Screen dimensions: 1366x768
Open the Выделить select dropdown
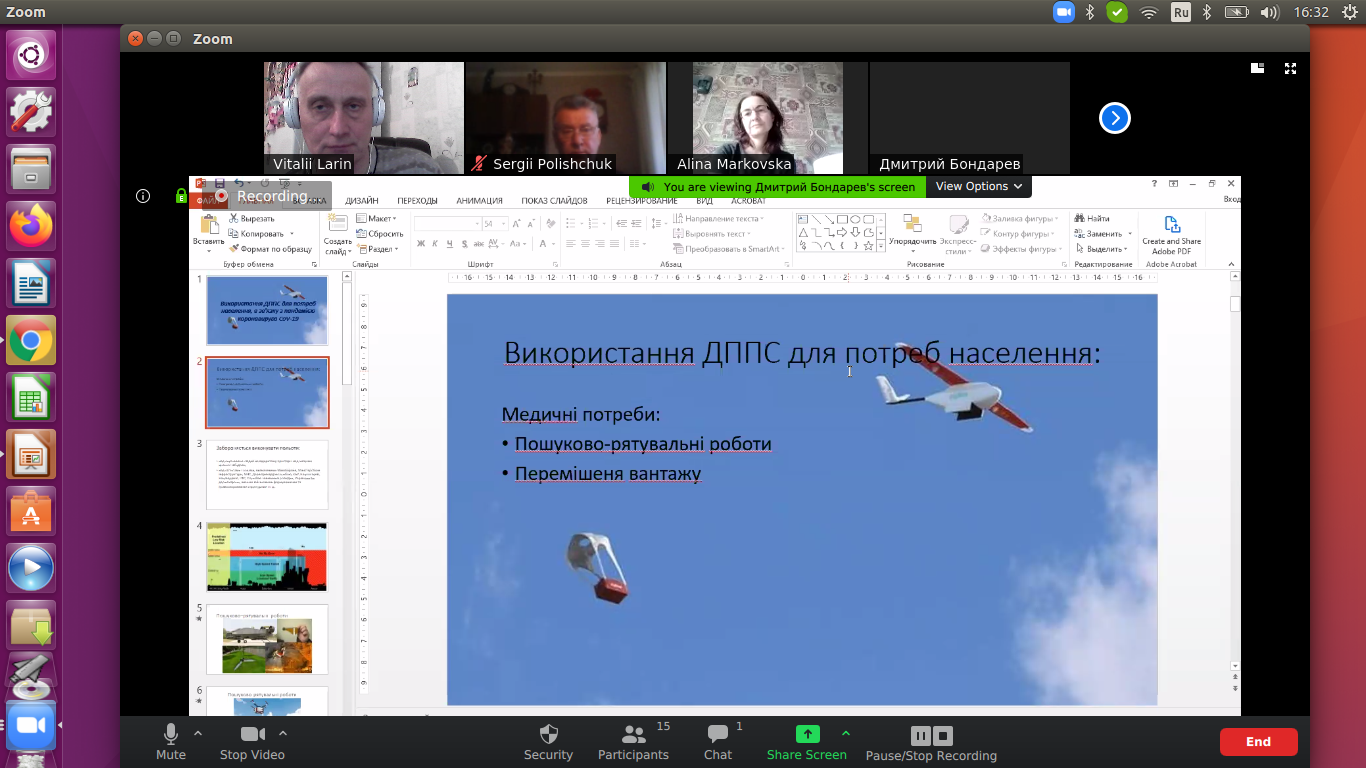[1103, 249]
